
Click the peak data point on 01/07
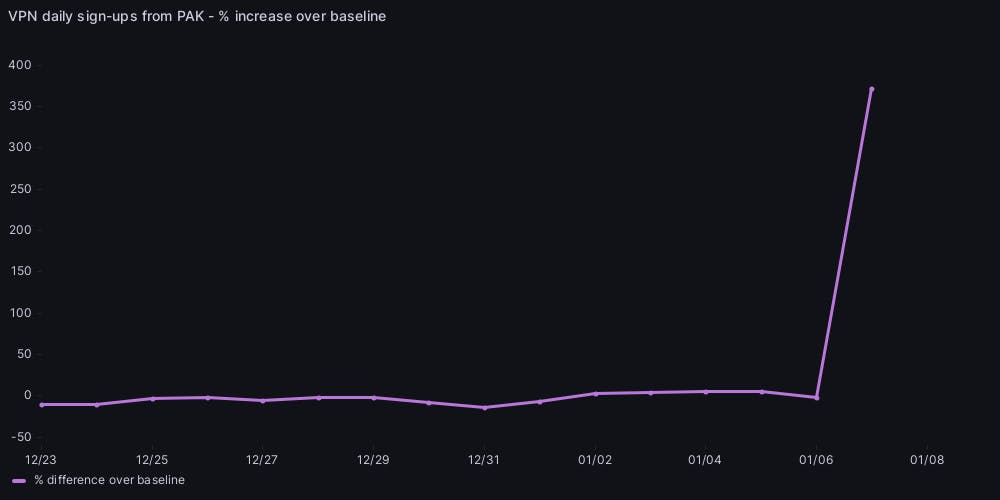871,89
